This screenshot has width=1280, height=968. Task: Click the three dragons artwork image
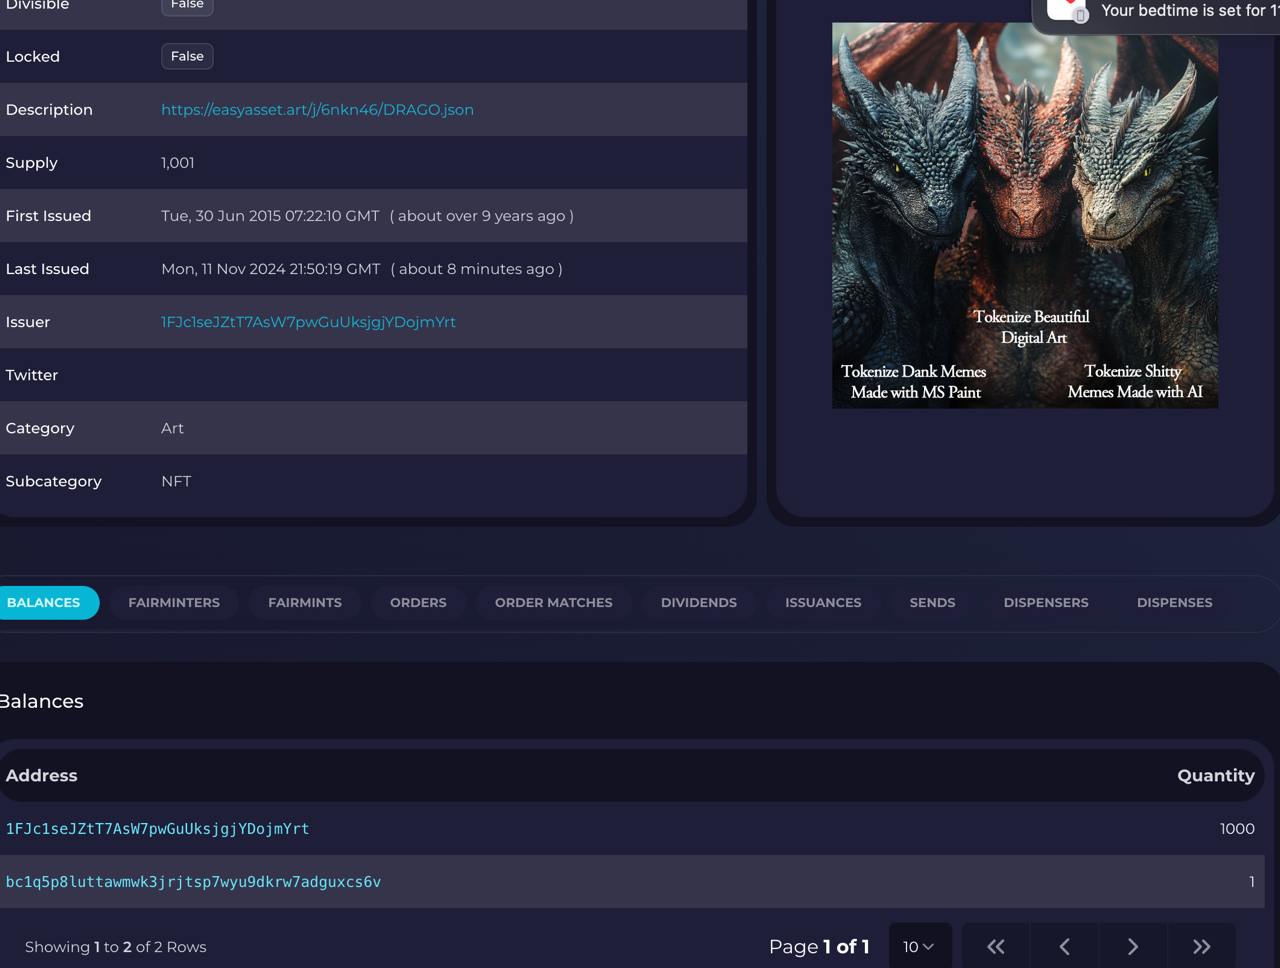[1025, 215]
